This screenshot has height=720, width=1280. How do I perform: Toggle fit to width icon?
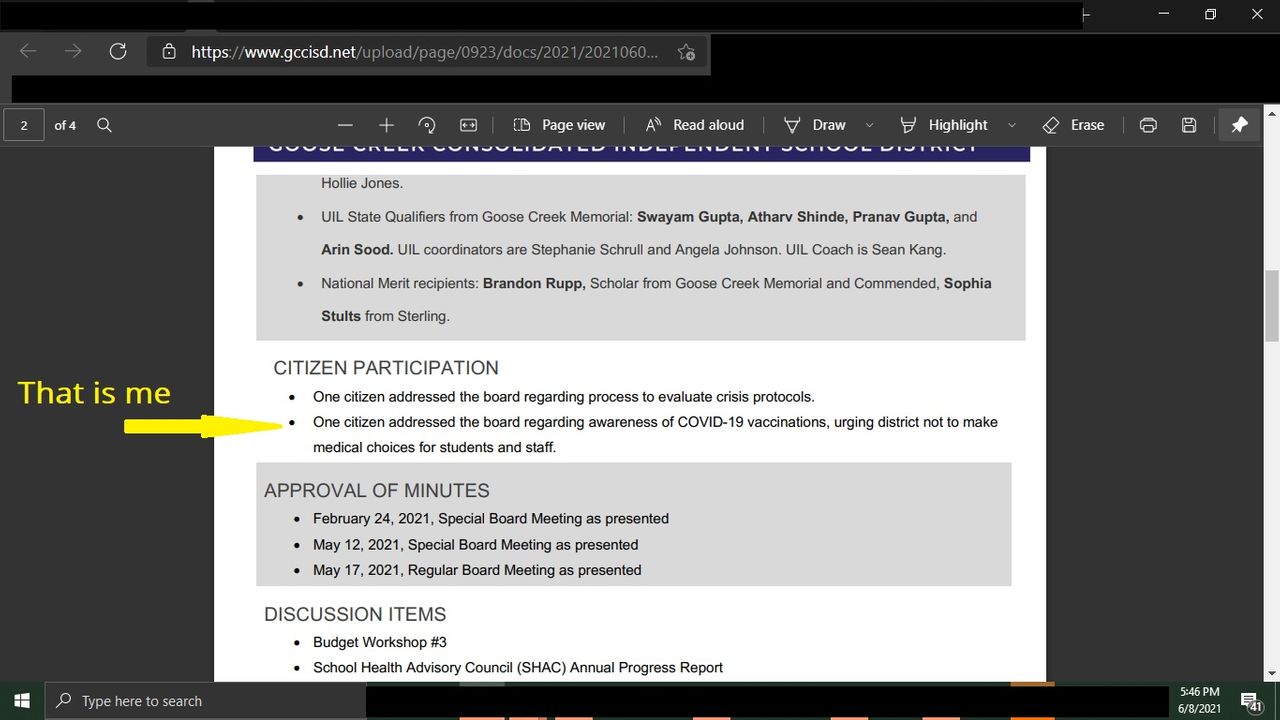coord(468,125)
